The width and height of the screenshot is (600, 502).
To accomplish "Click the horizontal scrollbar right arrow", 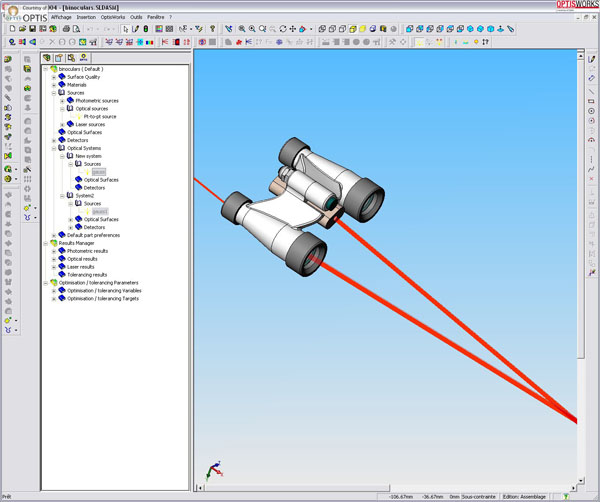I will [573, 488].
